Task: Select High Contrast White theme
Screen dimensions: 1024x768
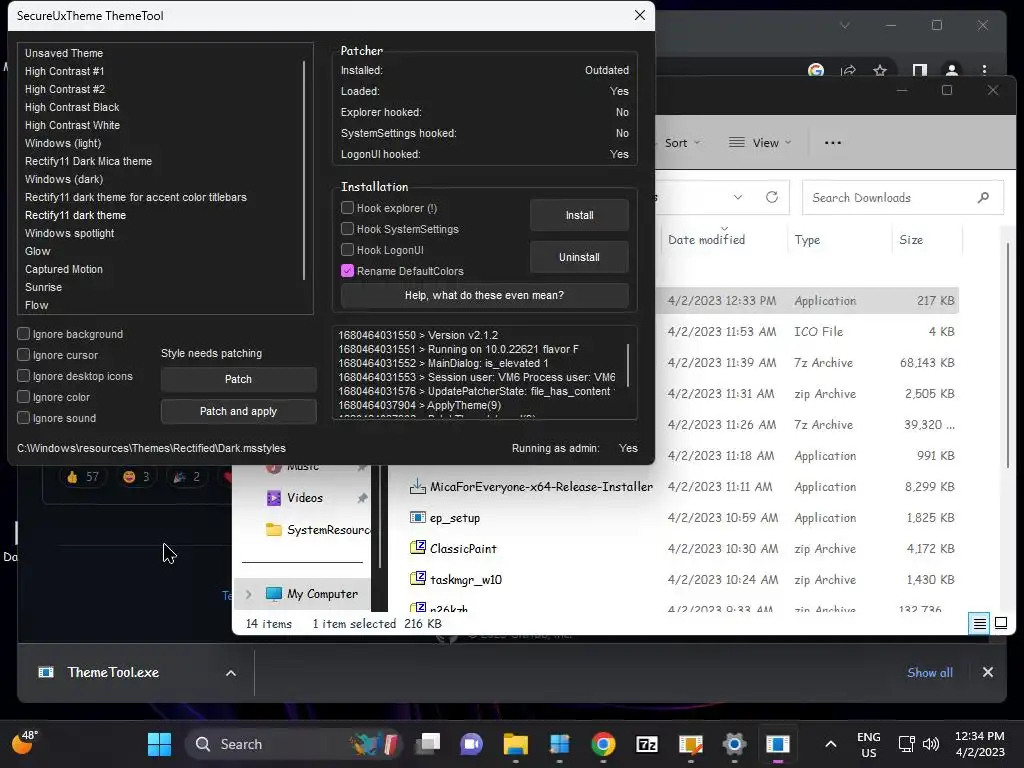Action: tap(72, 125)
